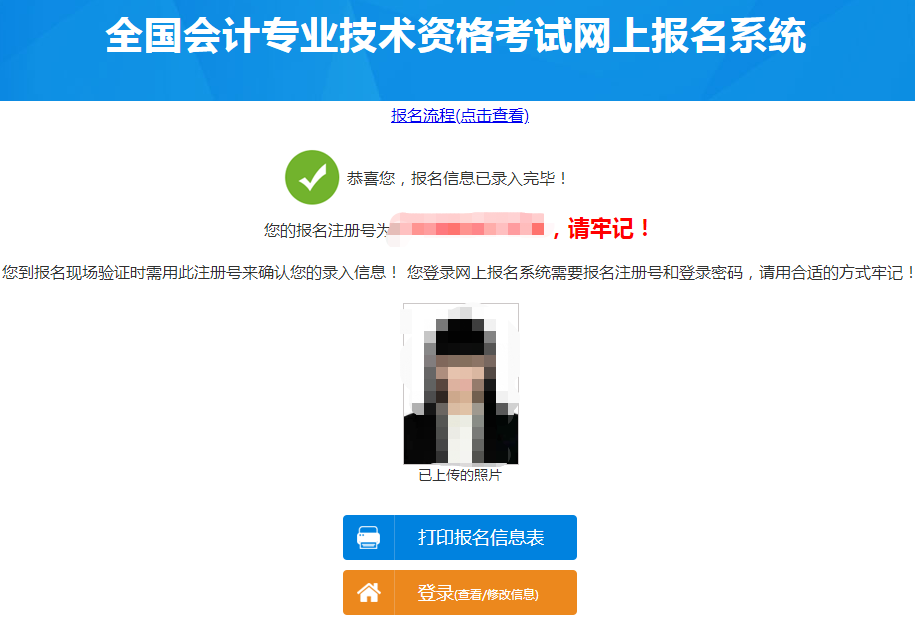Click the 您到报名现场验证时 sentence
915x622 pixels.
tap(200, 272)
